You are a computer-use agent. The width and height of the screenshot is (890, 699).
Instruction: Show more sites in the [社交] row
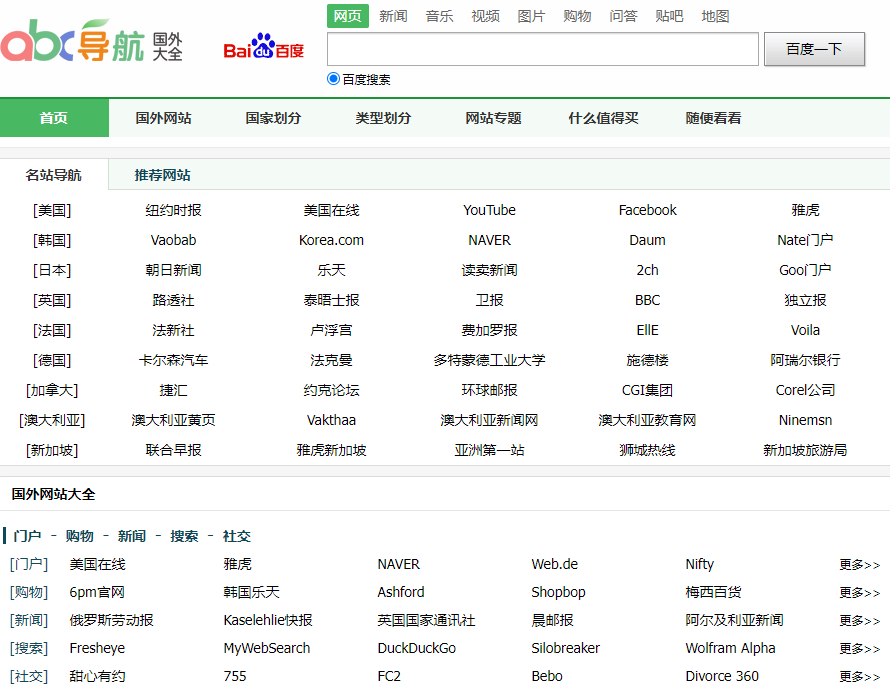click(860, 676)
